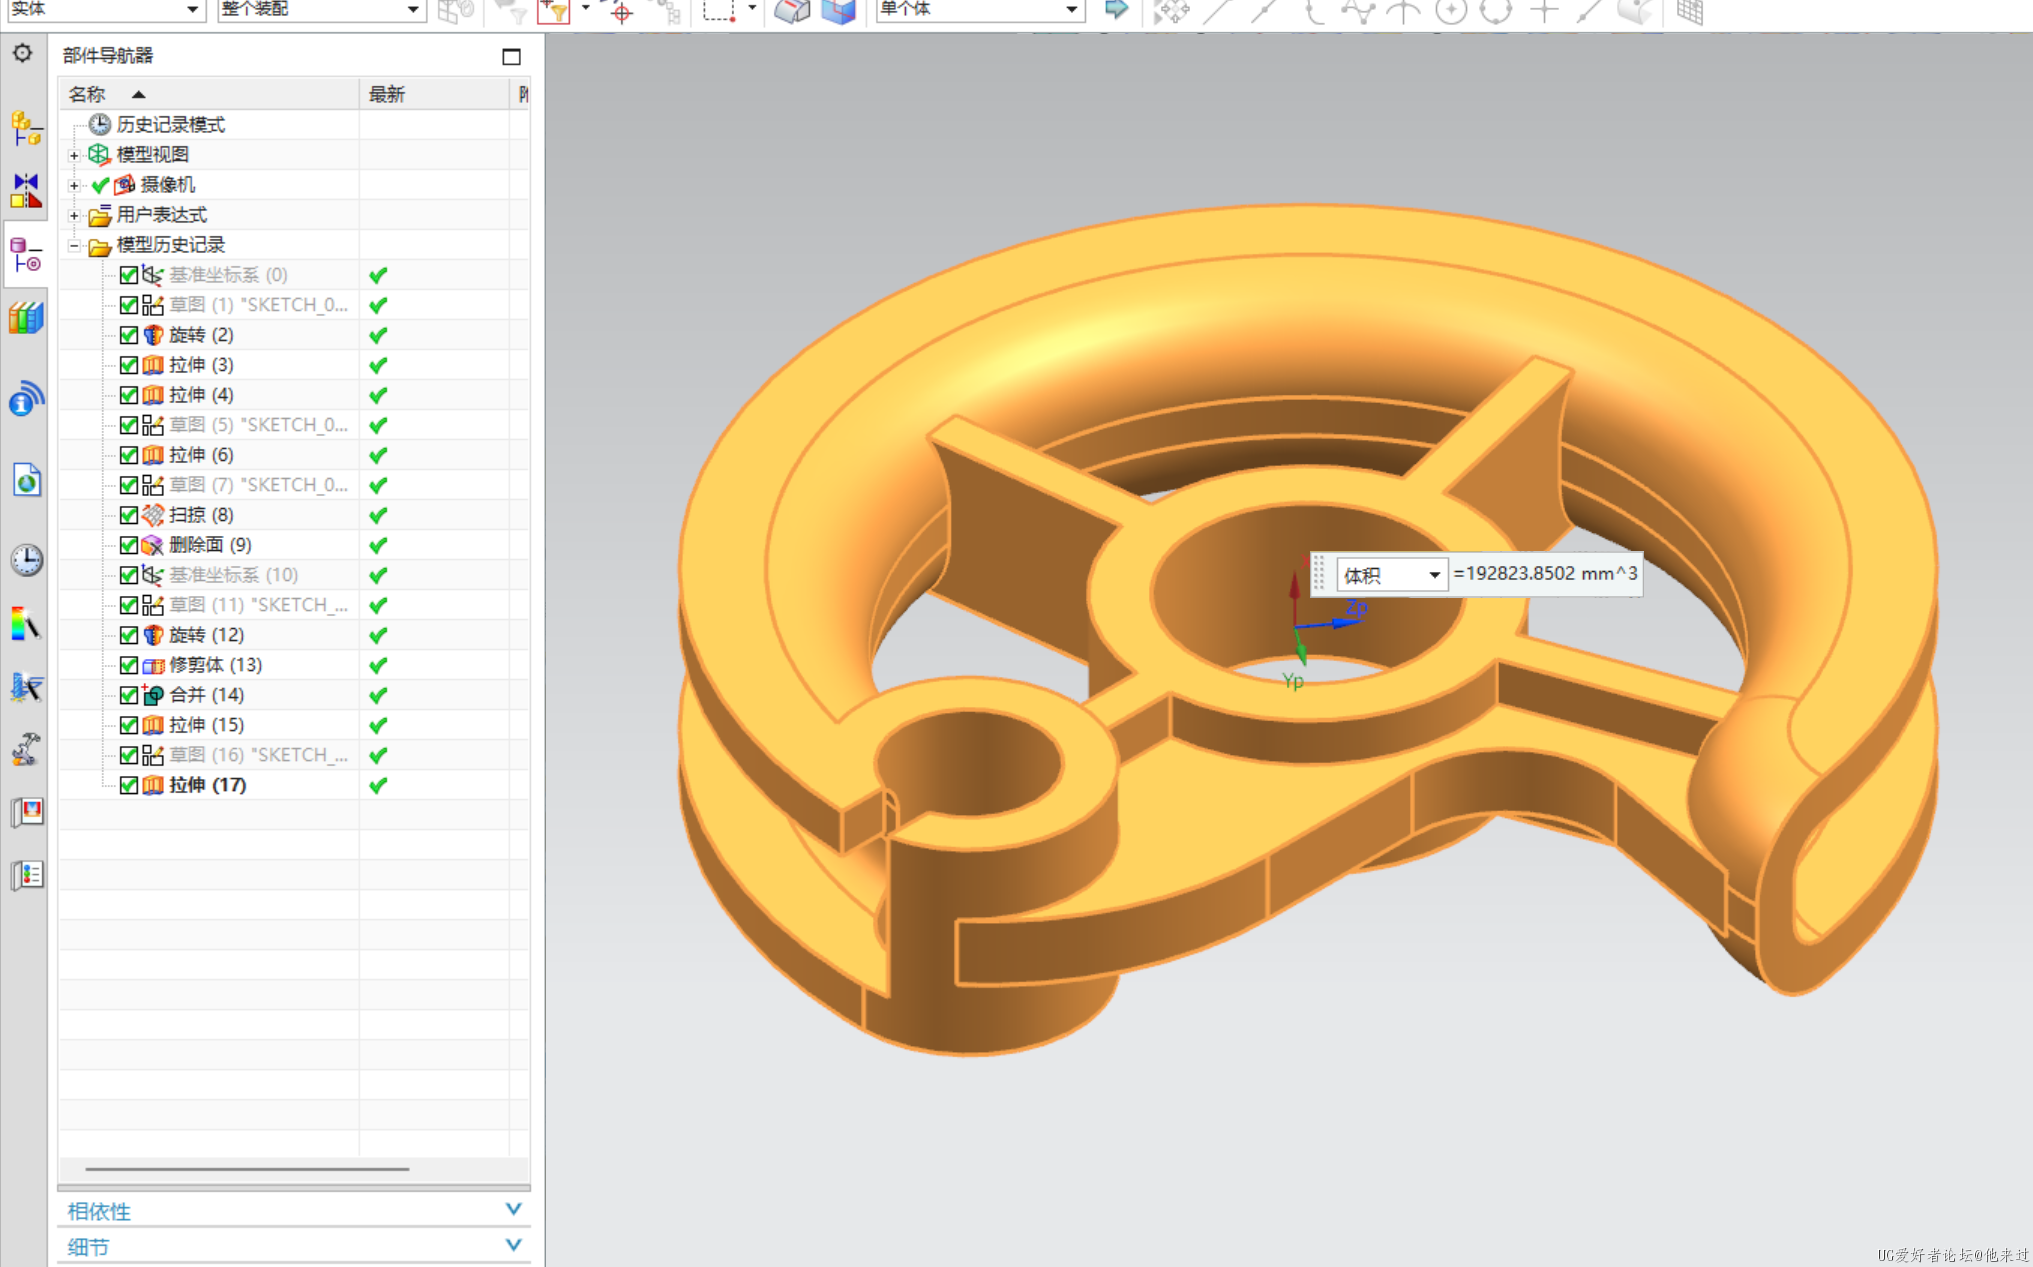The width and height of the screenshot is (2033, 1267).
Task: Open the small arrow beside selection rectangle
Action: tap(752, 9)
